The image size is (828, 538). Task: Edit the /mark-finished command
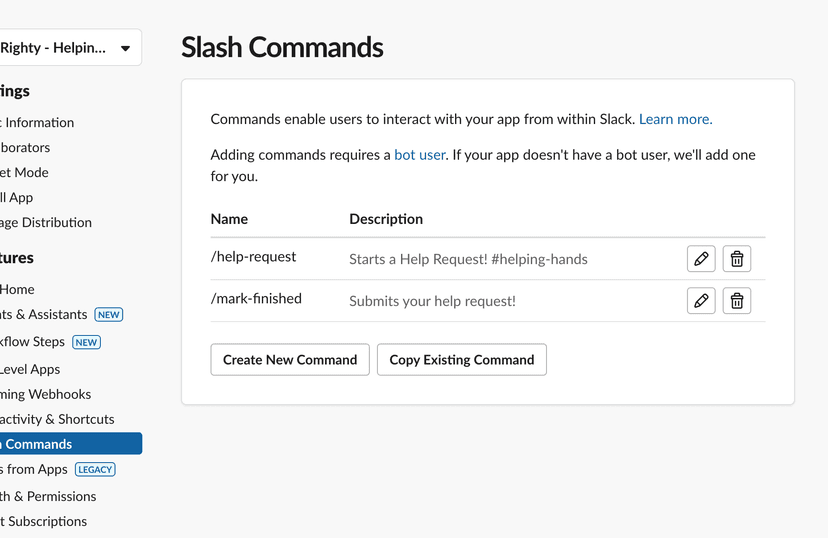[701, 301]
